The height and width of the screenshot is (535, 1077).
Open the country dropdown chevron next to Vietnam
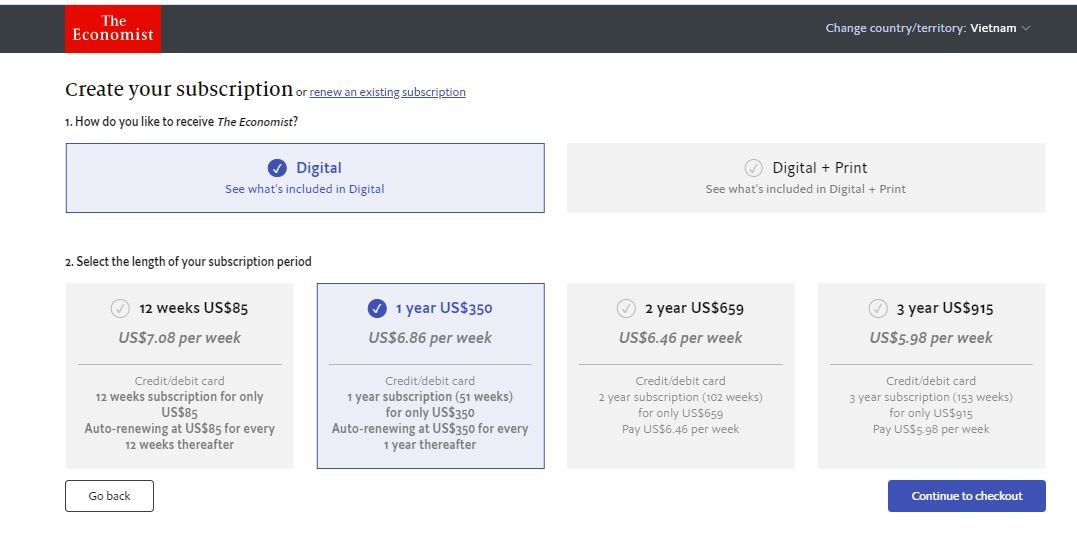coord(1026,29)
